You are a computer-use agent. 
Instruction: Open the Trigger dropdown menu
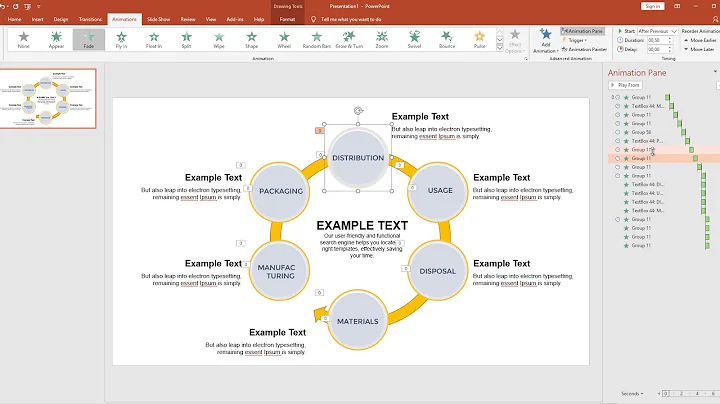pyautogui.click(x=574, y=40)
